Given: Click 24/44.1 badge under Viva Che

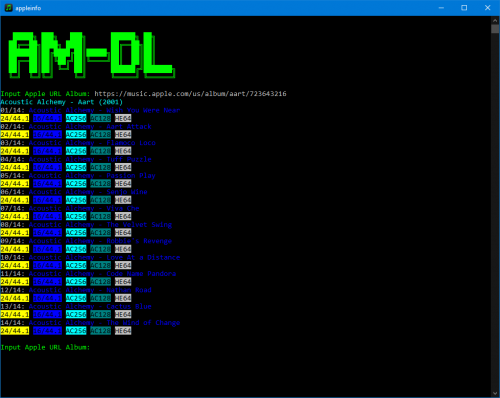Looking at the screenshot, I should tap(15, 216).
